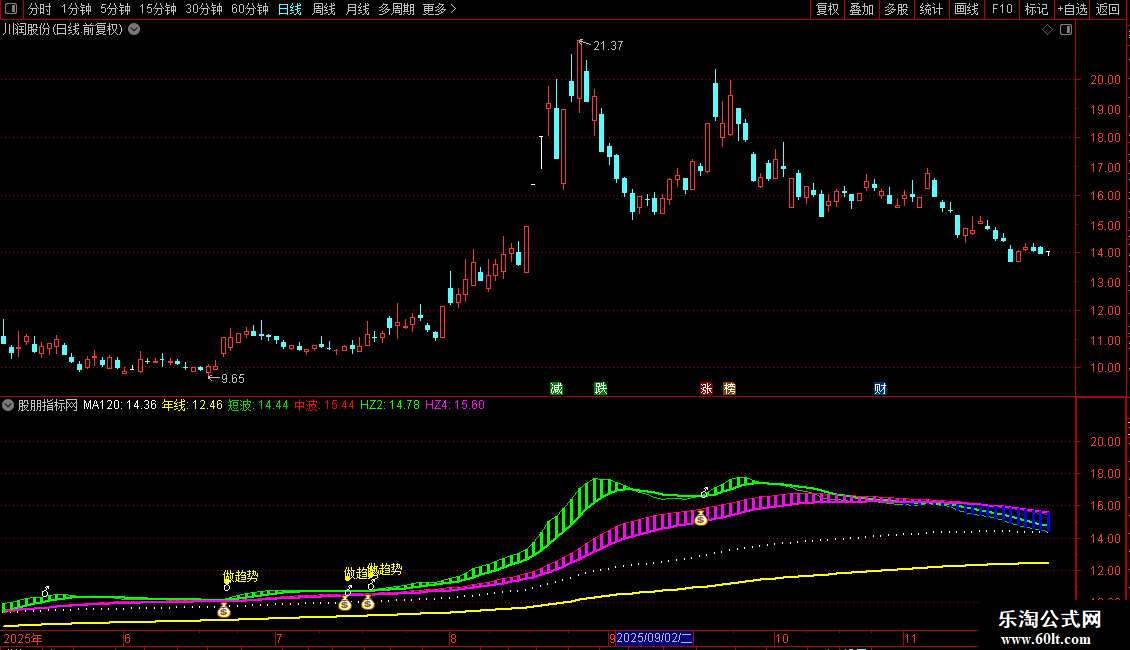Switch to 月线 monthly chart

coord(357,9)
